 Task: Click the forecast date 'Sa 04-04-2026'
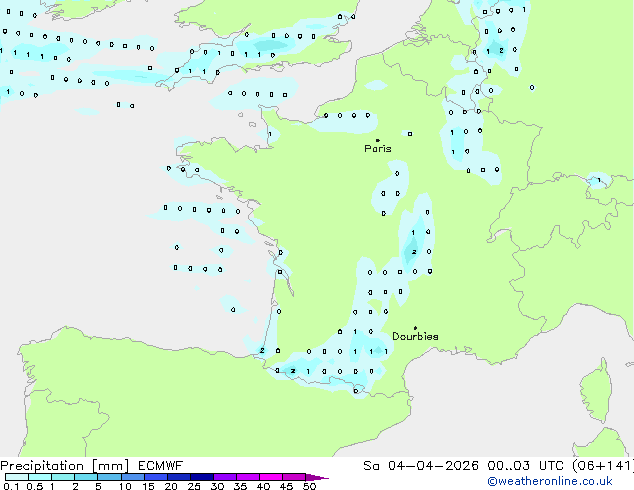click(421, 466)
